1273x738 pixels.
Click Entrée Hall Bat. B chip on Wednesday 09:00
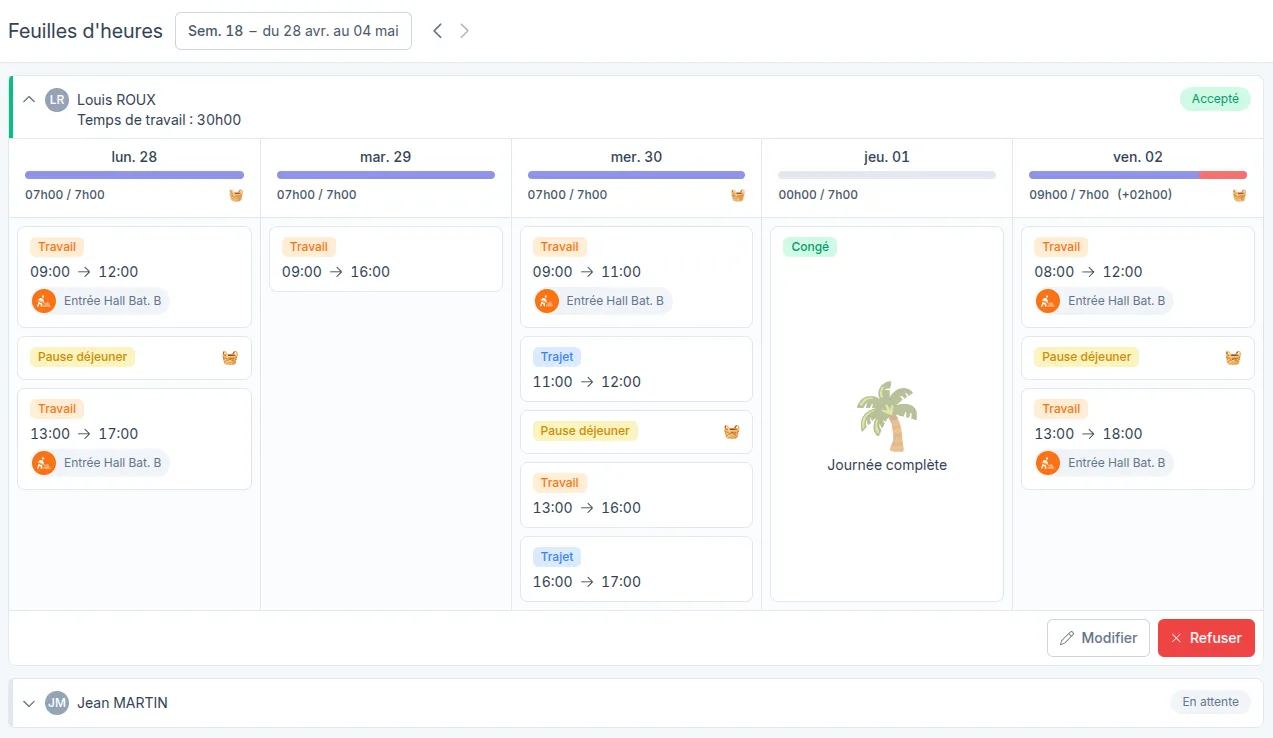point(603,301)
